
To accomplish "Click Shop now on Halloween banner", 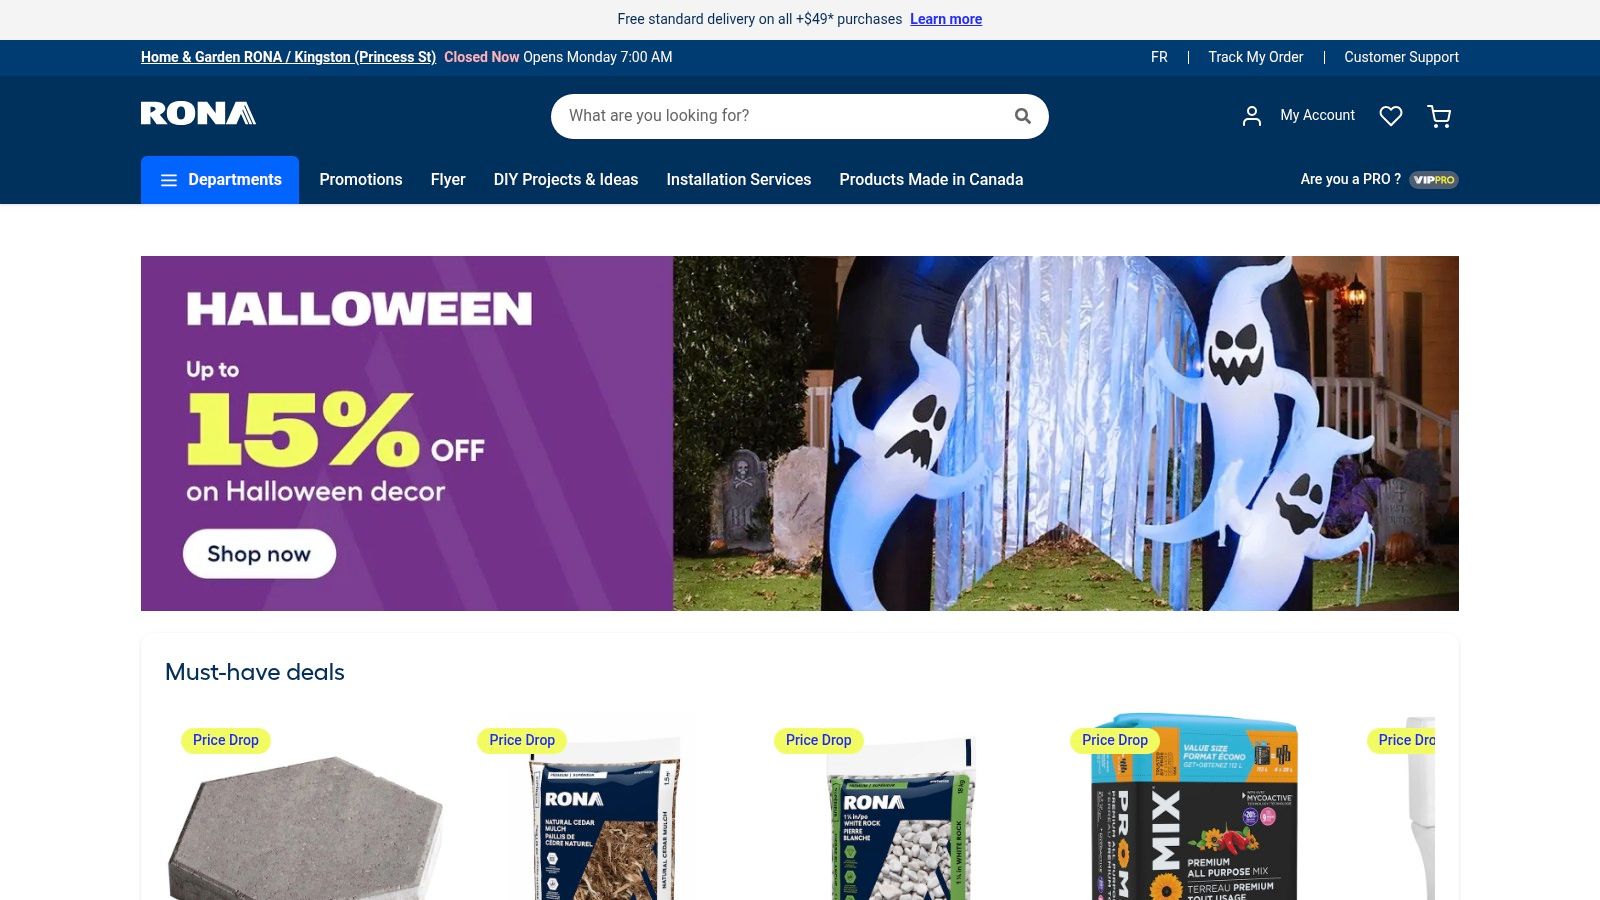I will point(259,554).
